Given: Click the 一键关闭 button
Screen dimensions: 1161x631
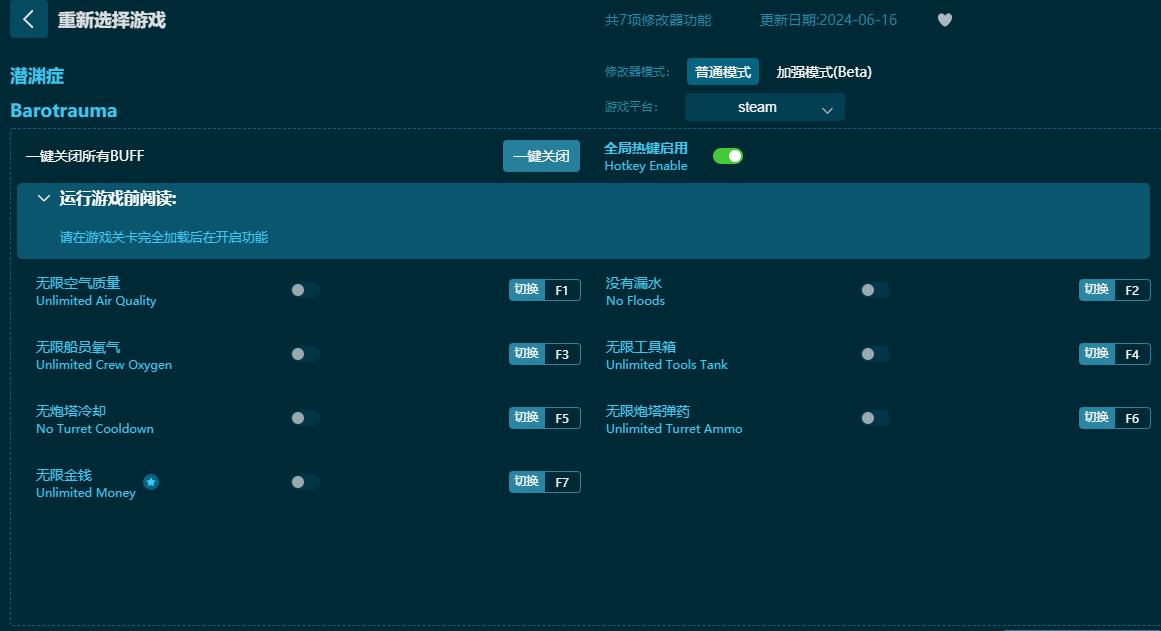Looking at the screenshot, I should [541, 156].
